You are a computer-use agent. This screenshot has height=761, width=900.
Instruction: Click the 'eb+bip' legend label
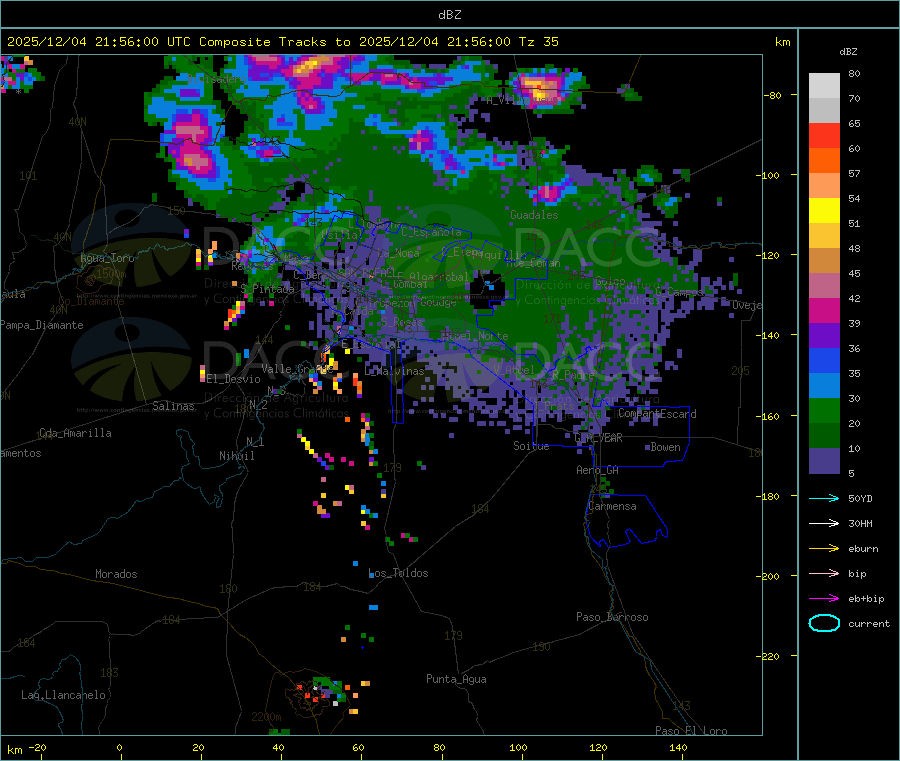[x=866, y=599]
